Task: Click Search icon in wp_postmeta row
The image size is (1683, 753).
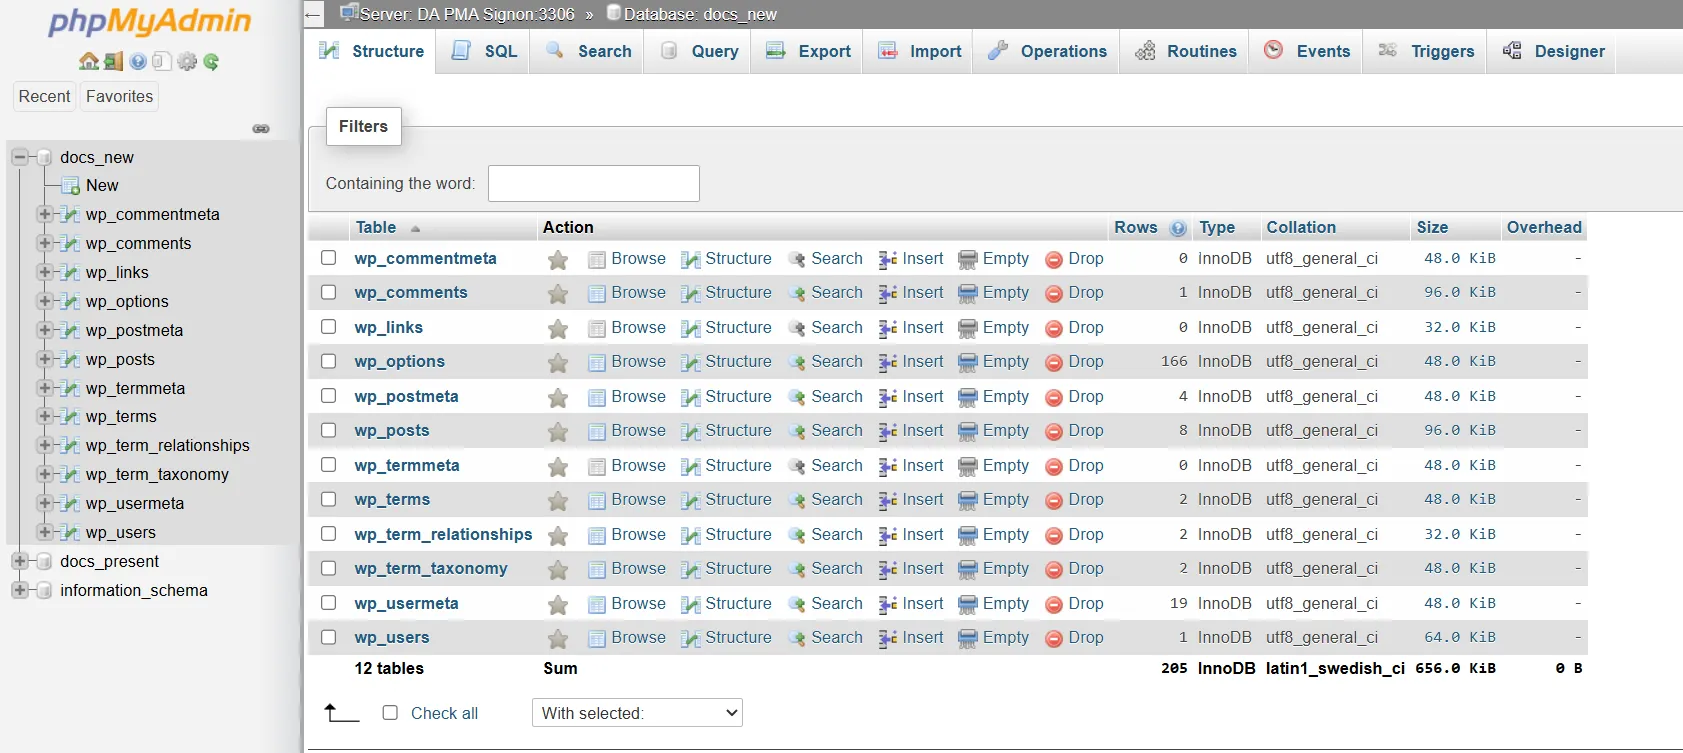Action: pos(797,397)
